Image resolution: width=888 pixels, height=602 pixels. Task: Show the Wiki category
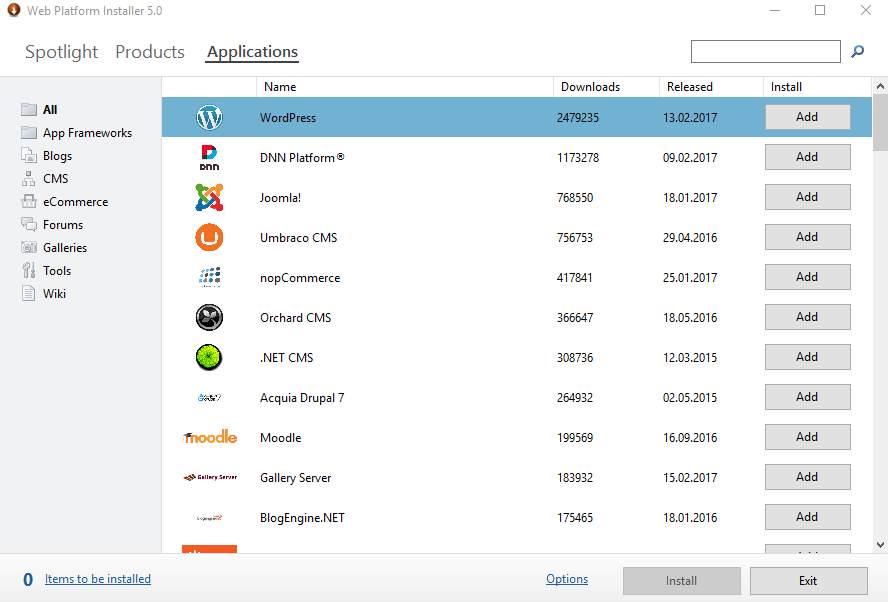pos(54,293)
